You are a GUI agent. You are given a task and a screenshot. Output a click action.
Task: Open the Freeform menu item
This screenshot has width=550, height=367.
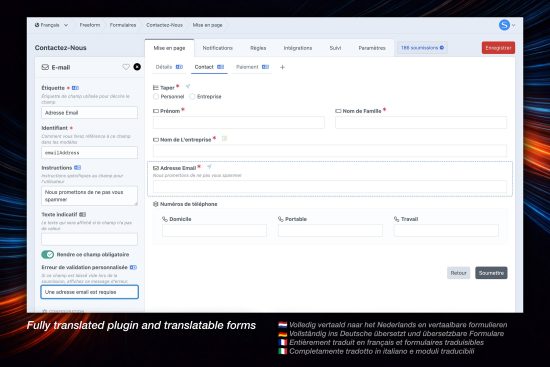[90, 25]
